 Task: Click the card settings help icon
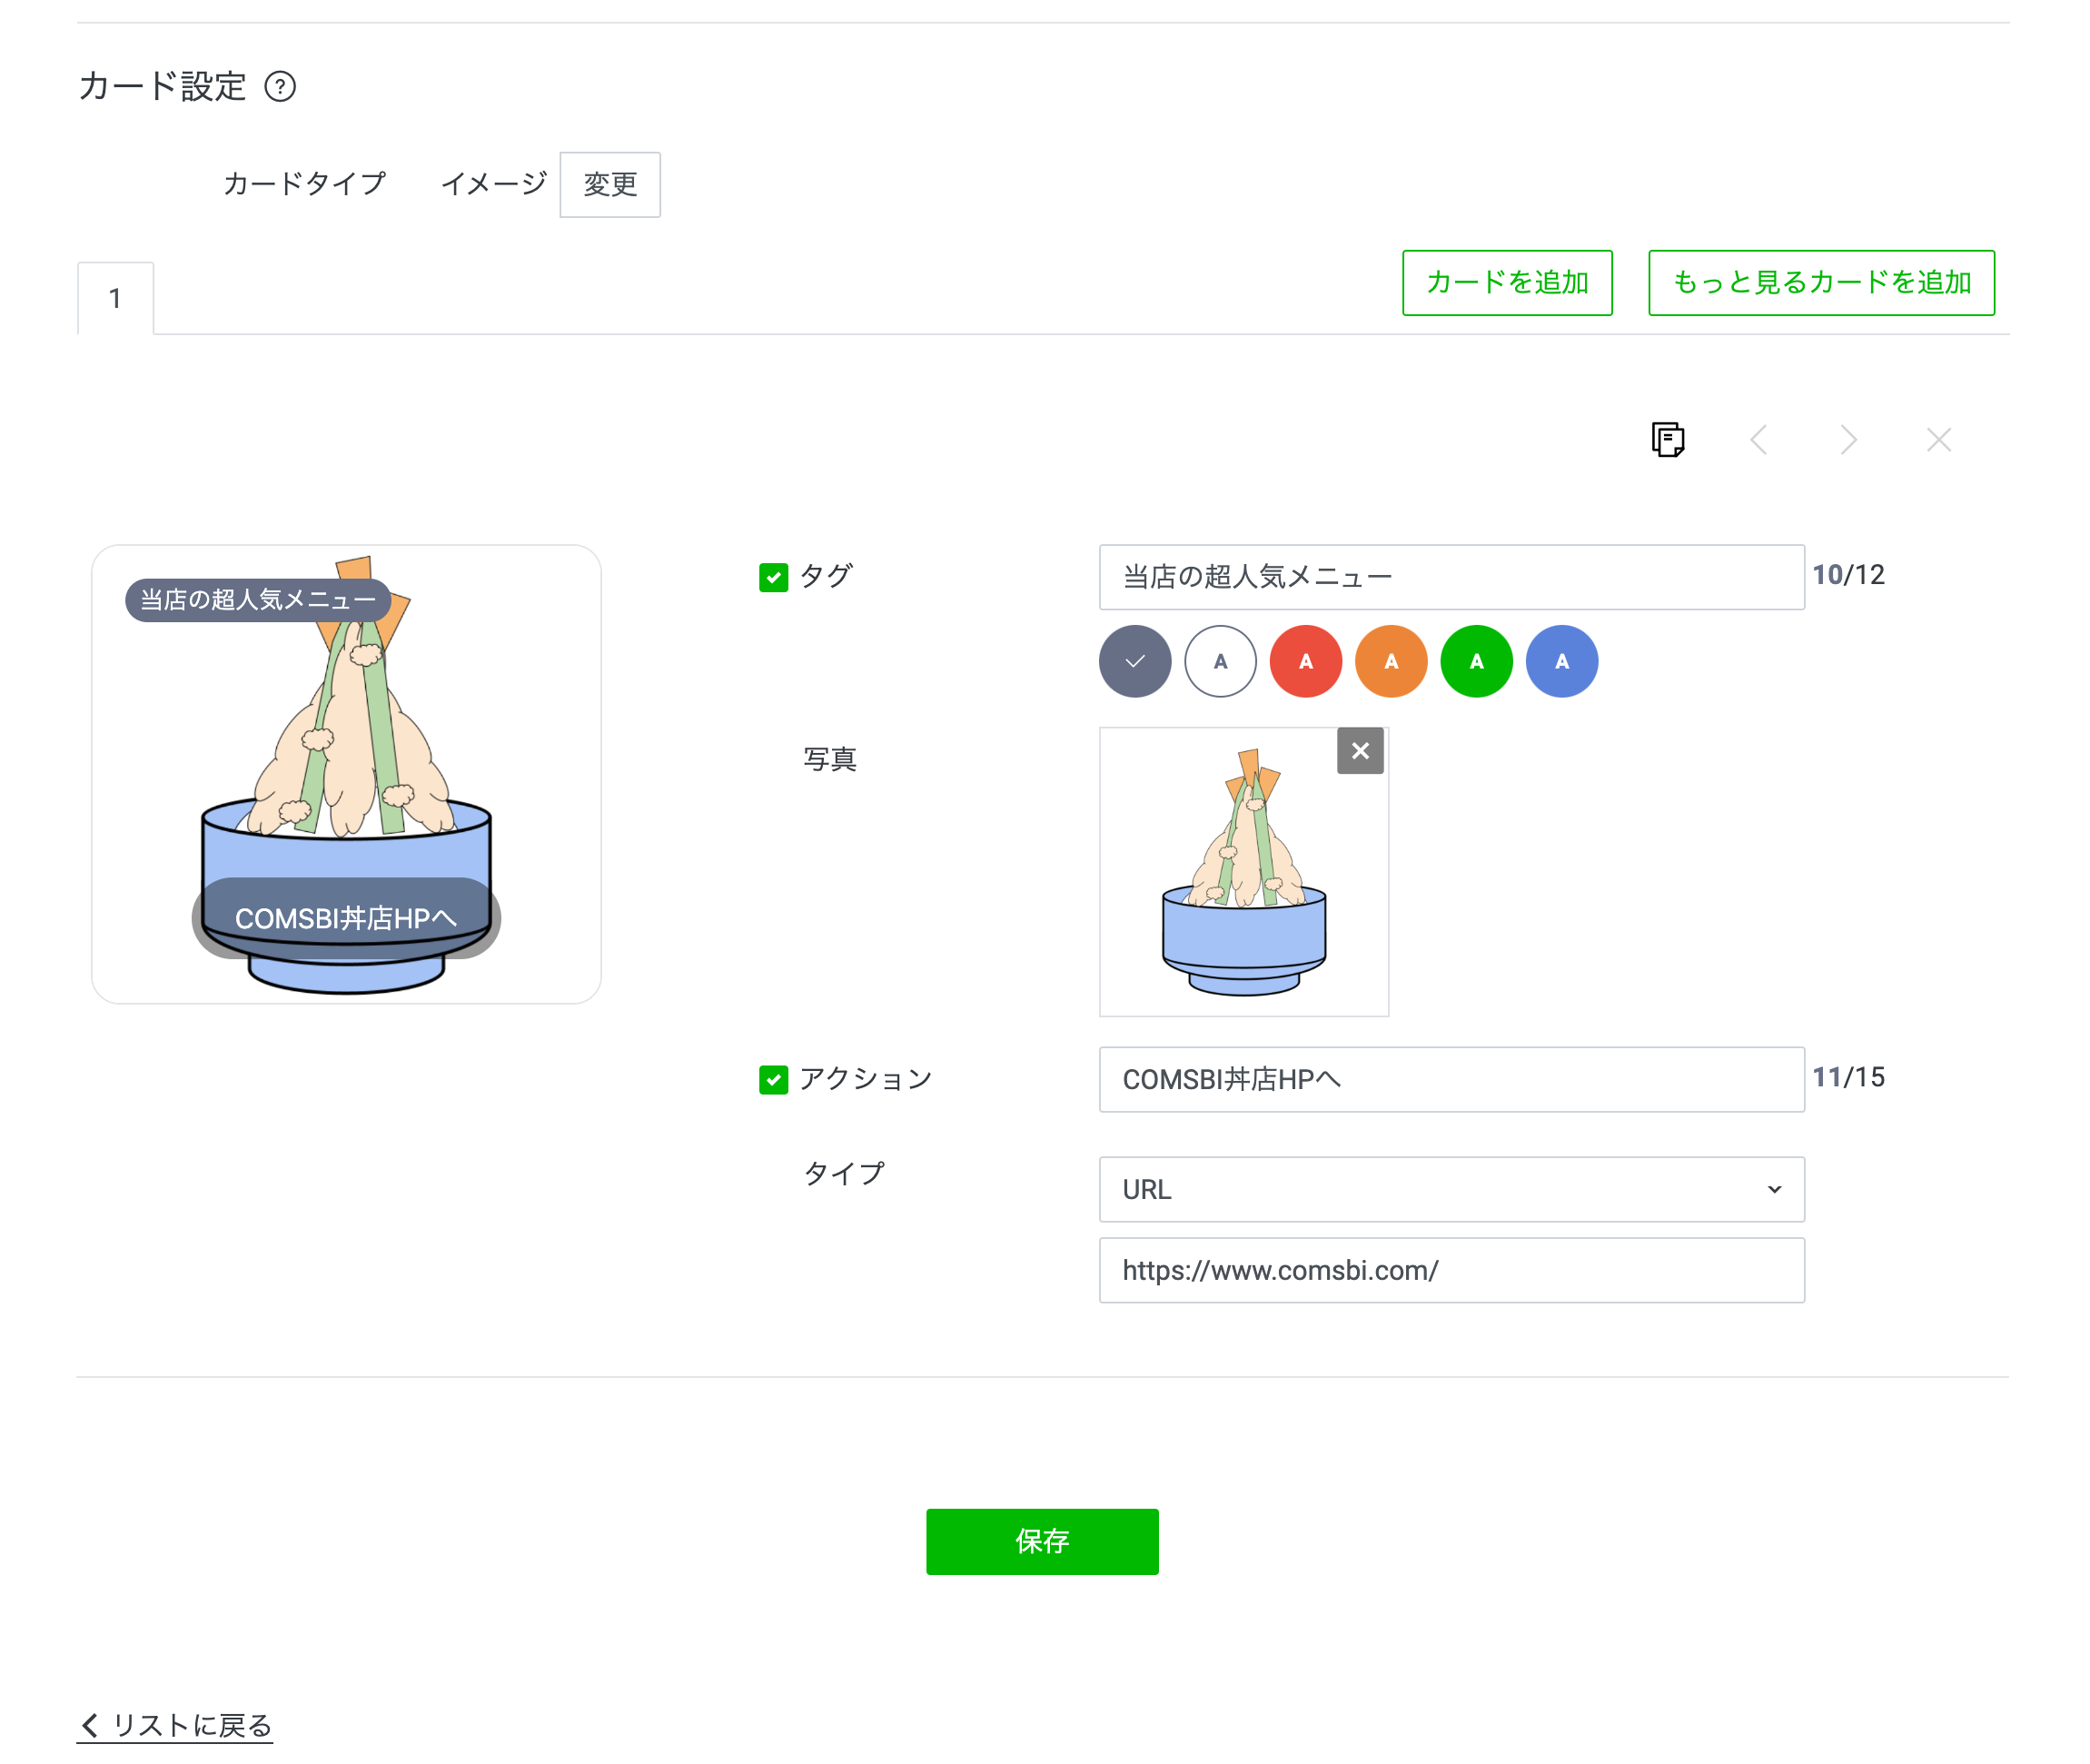tap(280, 87)
